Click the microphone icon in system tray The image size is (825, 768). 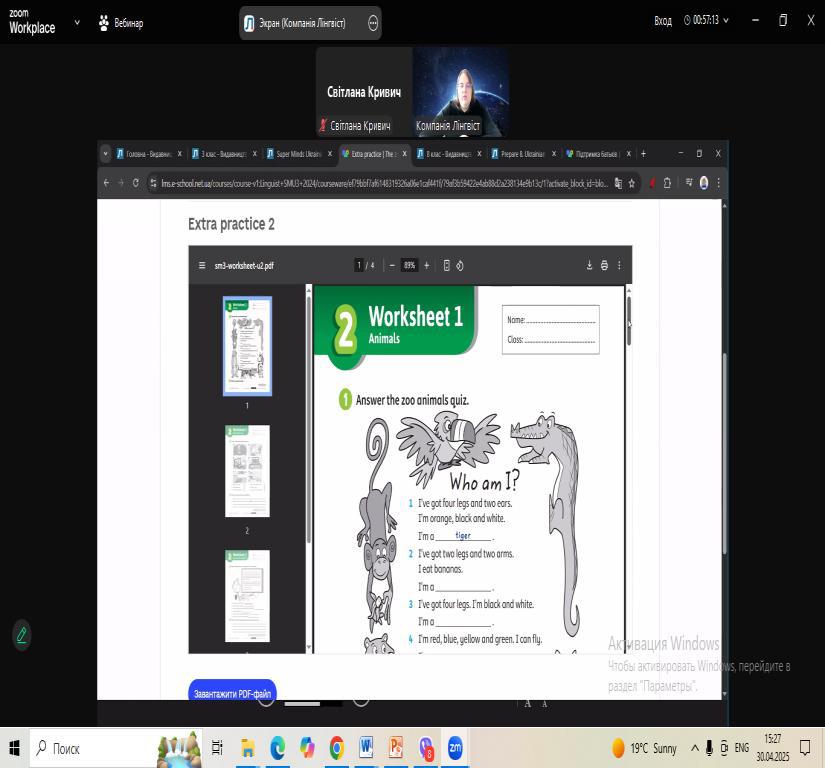709,747
